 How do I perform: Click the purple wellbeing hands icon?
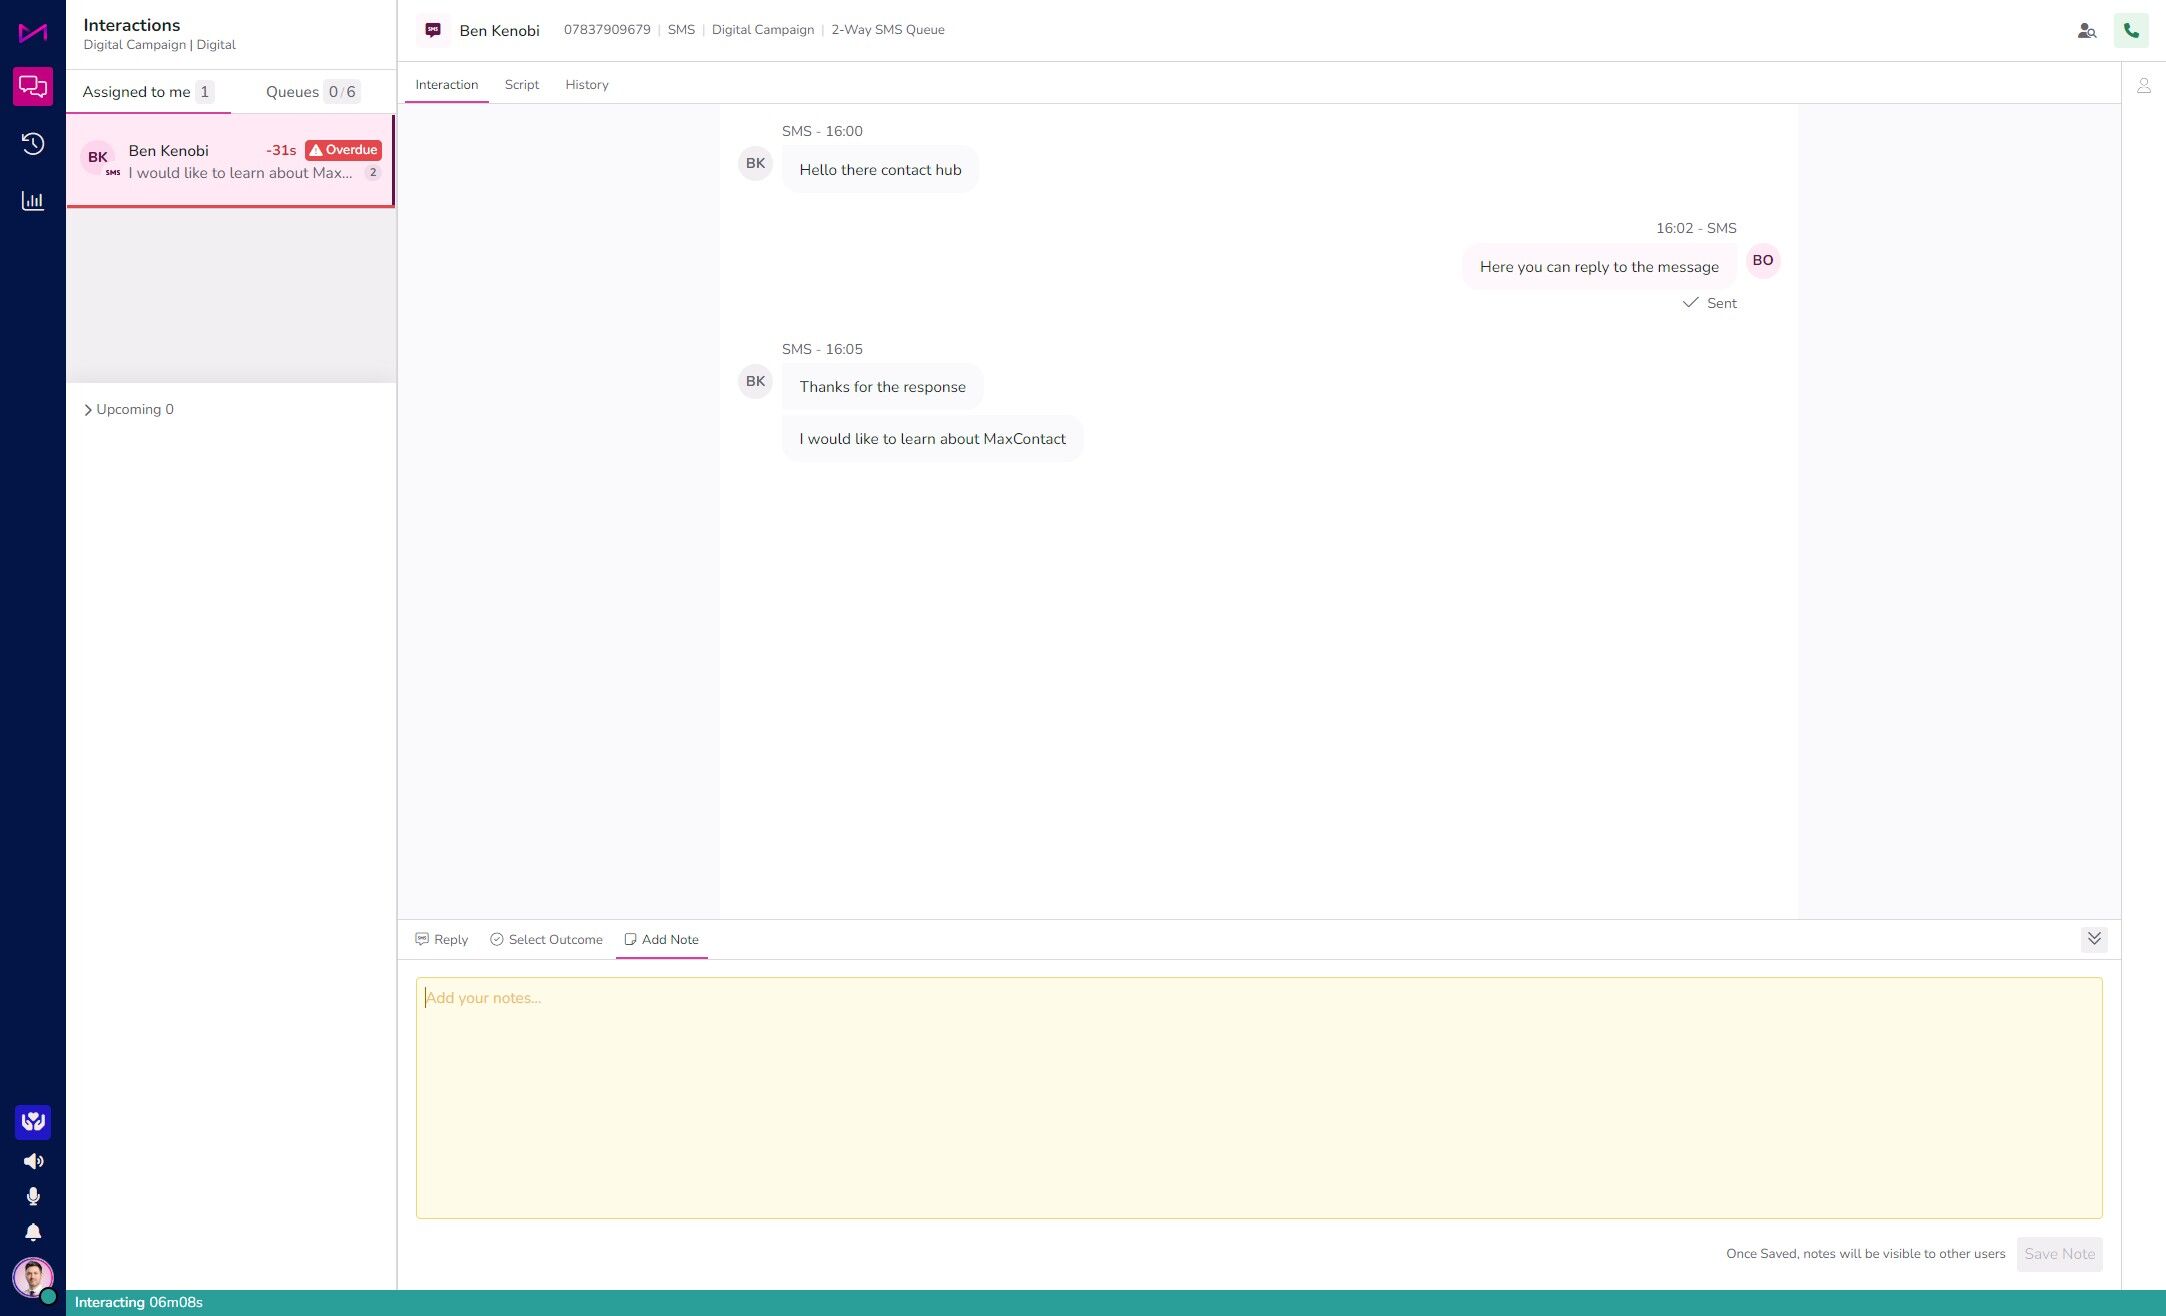click(x=33, y=1122)
